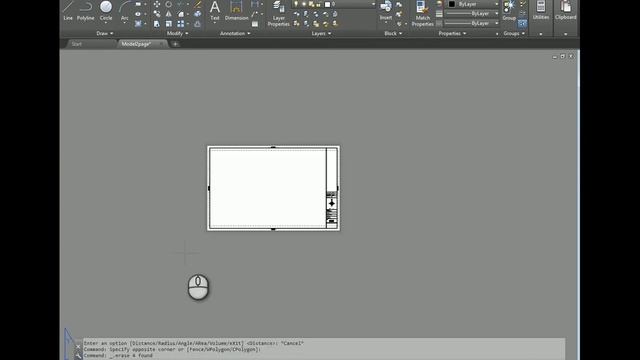
Task: Click the Leader annotation icon
Action: [255, 14]
